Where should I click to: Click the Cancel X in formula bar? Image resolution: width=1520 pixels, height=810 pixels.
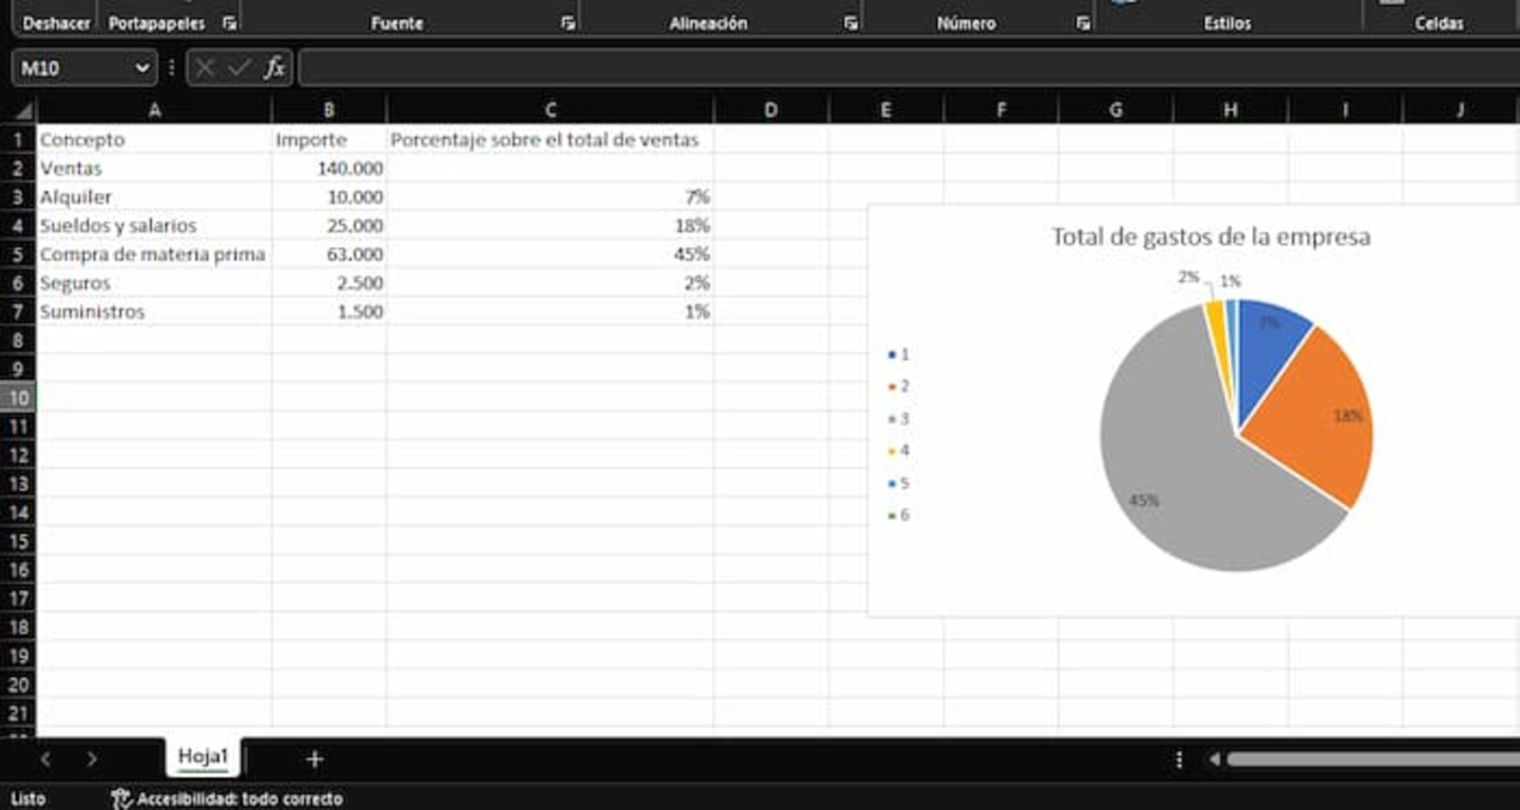[x=205, y=68]
